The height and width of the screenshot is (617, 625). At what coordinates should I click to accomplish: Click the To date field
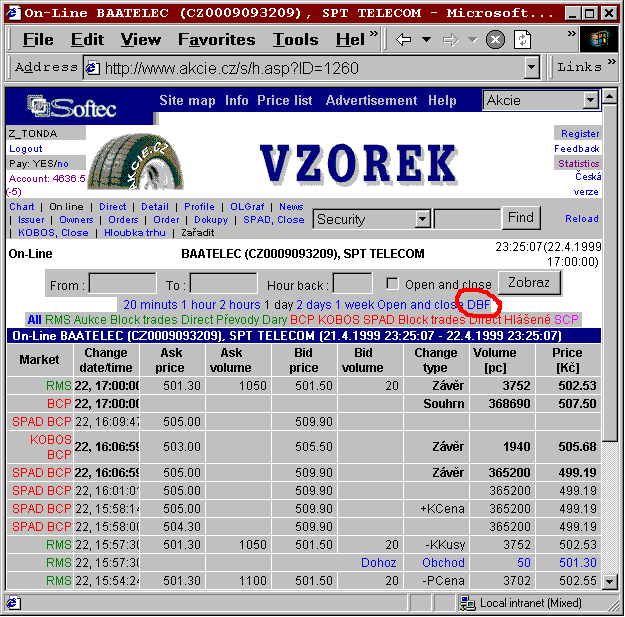pyautogui.click(x=223, y=283)
